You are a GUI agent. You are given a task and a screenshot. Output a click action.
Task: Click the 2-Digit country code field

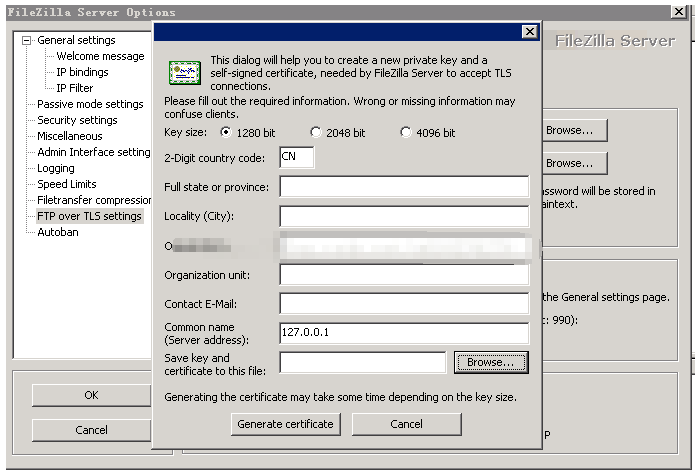pos(296,157)
